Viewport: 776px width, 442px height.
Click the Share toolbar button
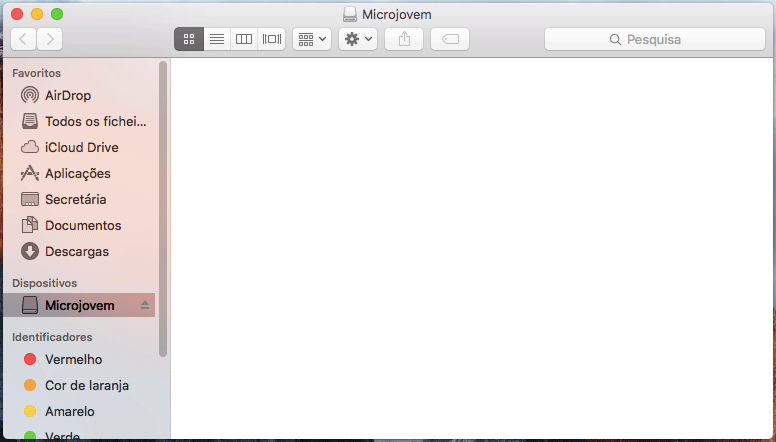(x=404, y=39)
